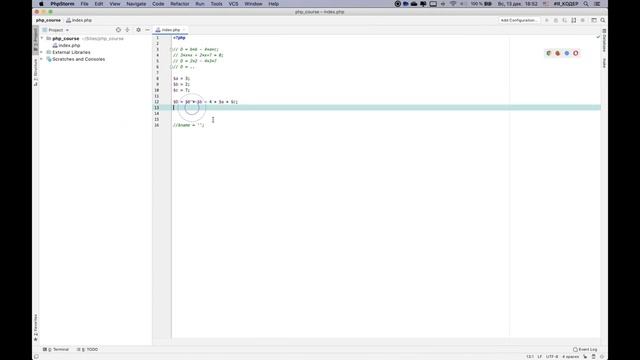Image resolution: width=640 pixels, height=360 pixels.
Task: Click the Debug icon in toolbar
Action: (556, 20)
